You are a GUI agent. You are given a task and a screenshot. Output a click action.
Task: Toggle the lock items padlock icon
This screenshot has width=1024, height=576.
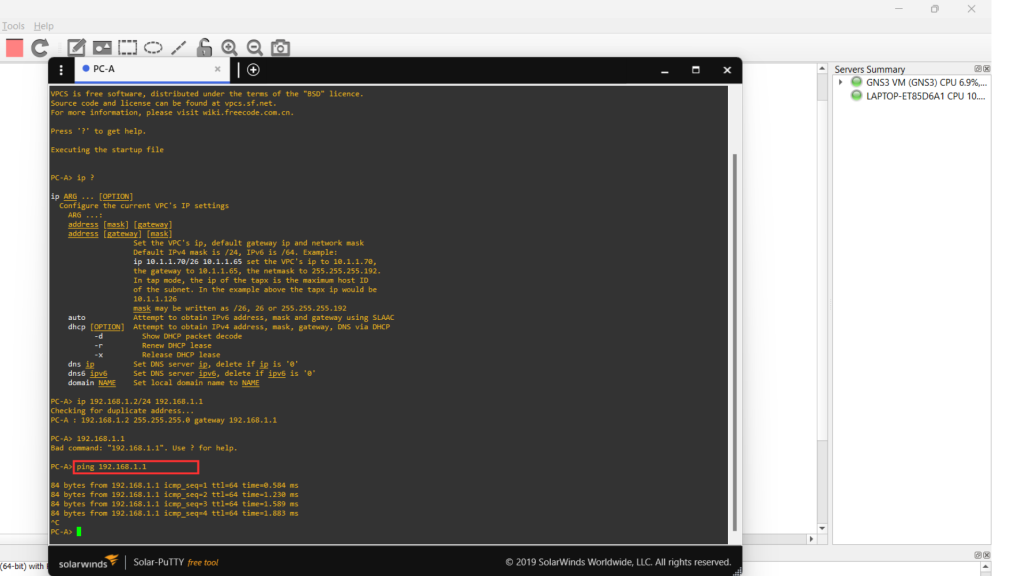(x=204, y=47)
